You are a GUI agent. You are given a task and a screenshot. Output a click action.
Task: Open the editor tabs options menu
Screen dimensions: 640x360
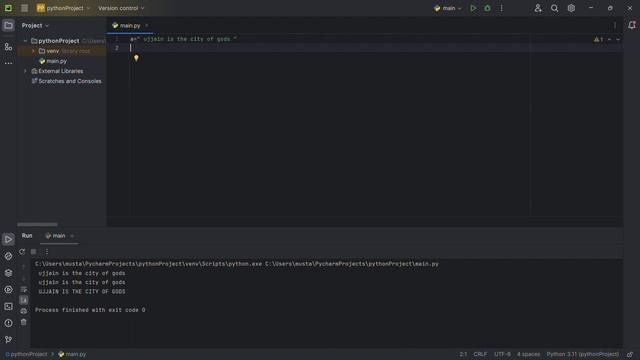[x=615, y=25]
